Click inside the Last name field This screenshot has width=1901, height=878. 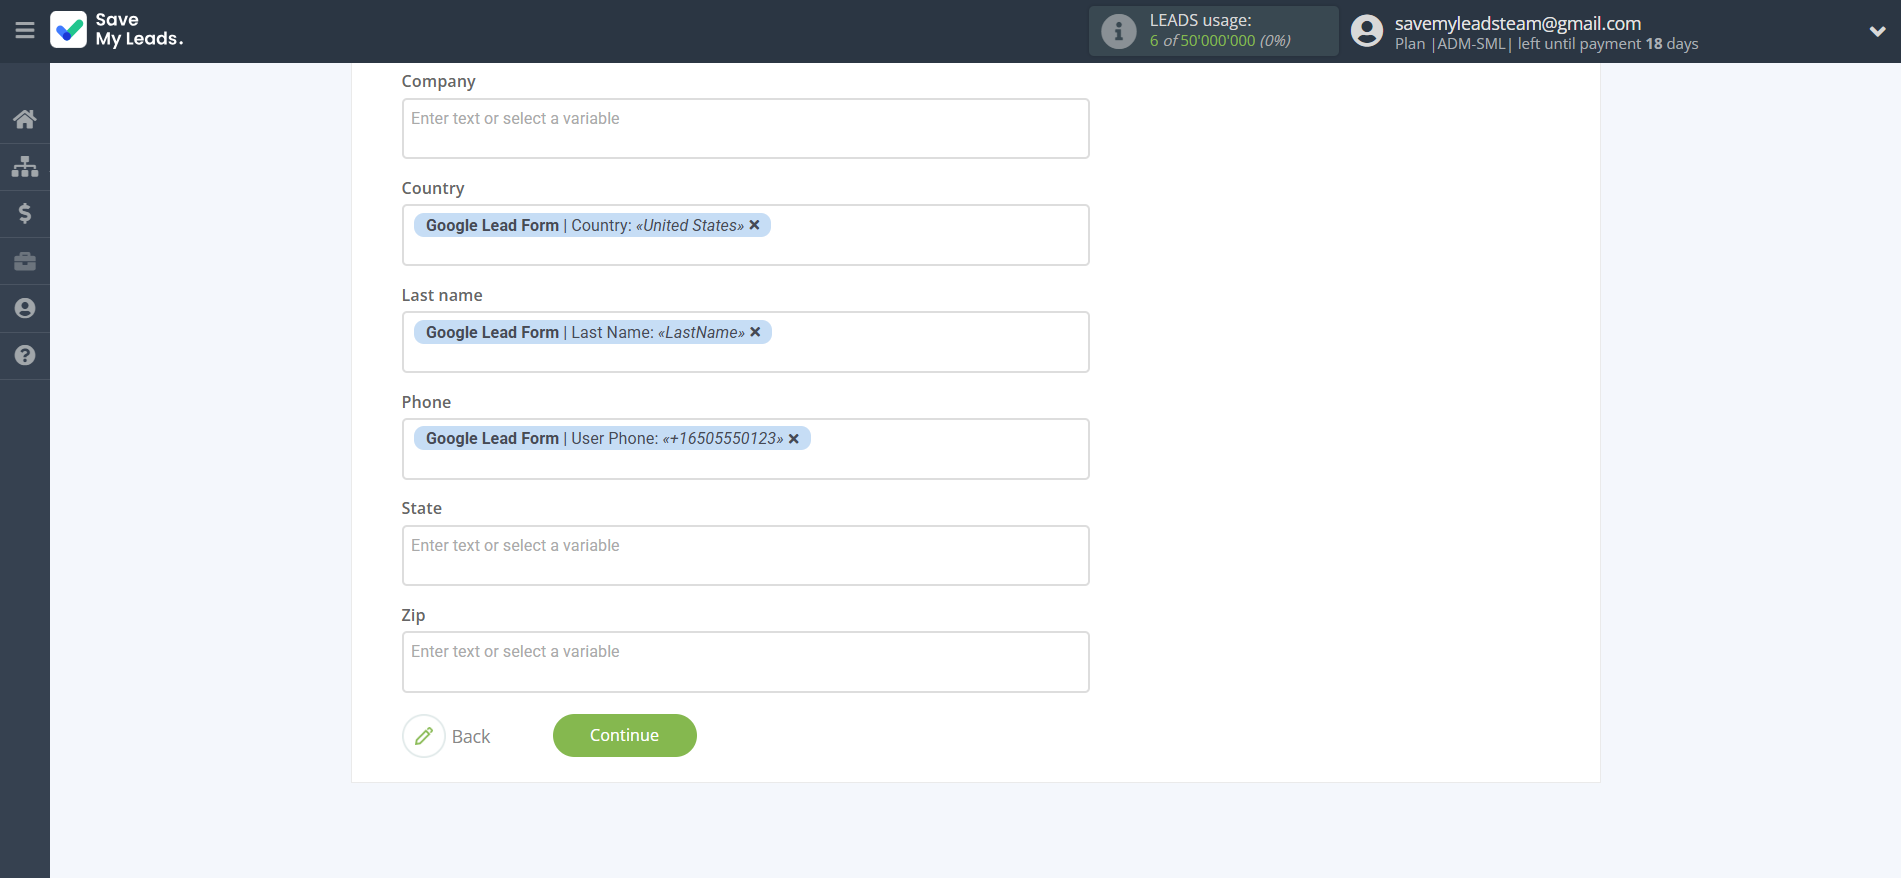[x=745, y=342]
